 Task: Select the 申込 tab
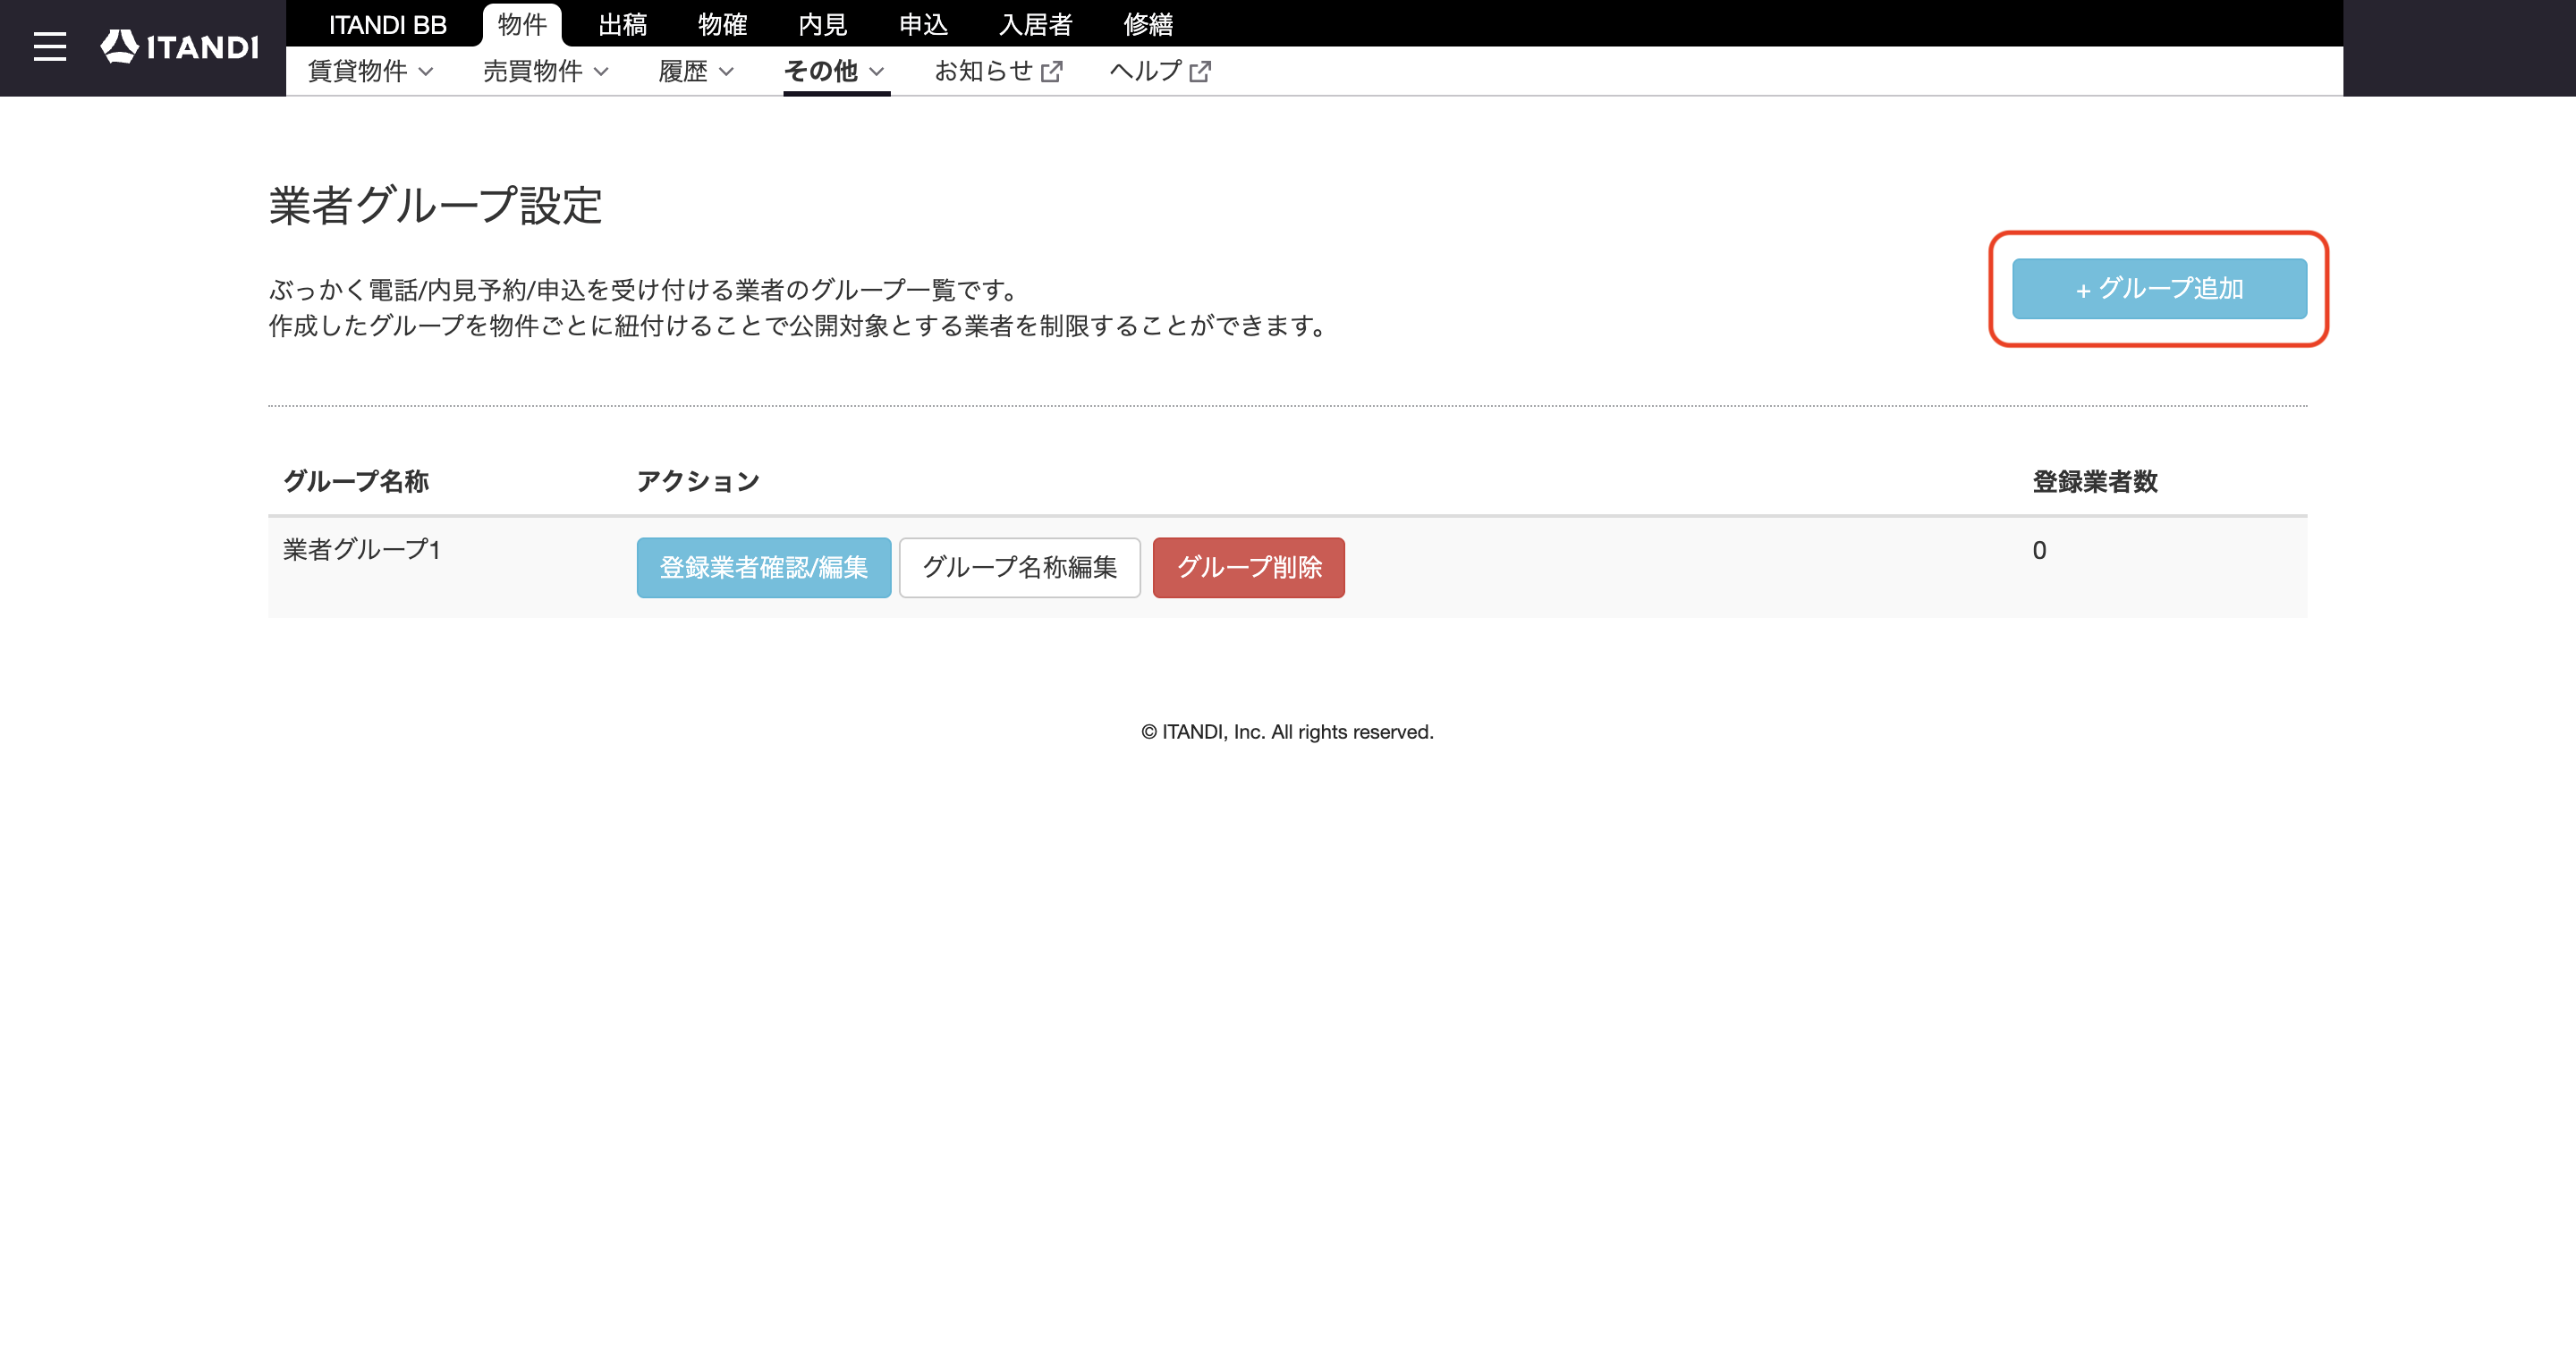click(922, 24)
